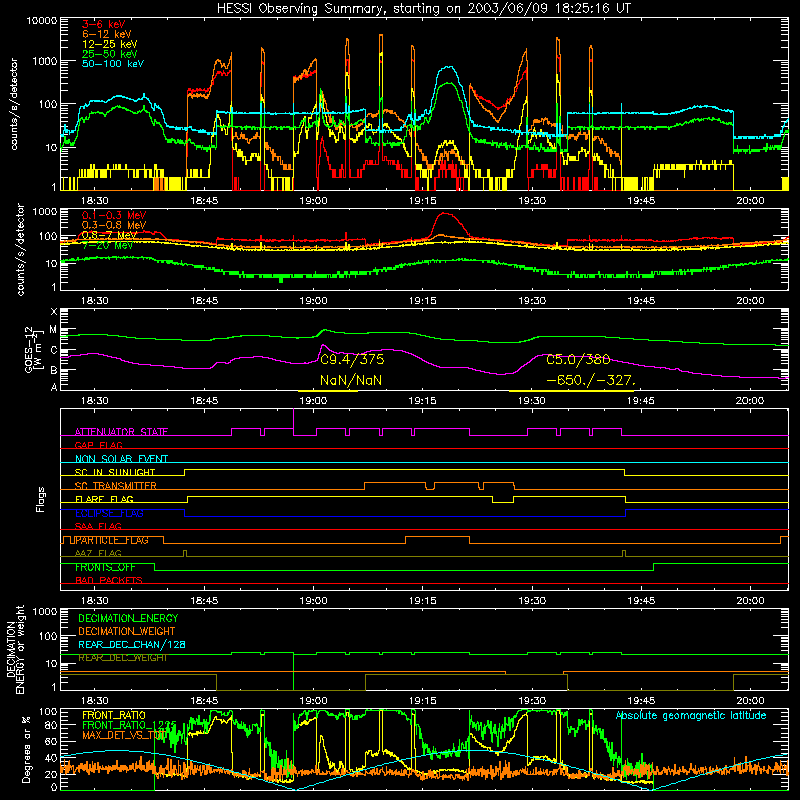Click the FRONT_RATIO legend label
This screenshot has height=800, width=800.
click(114, 715)
